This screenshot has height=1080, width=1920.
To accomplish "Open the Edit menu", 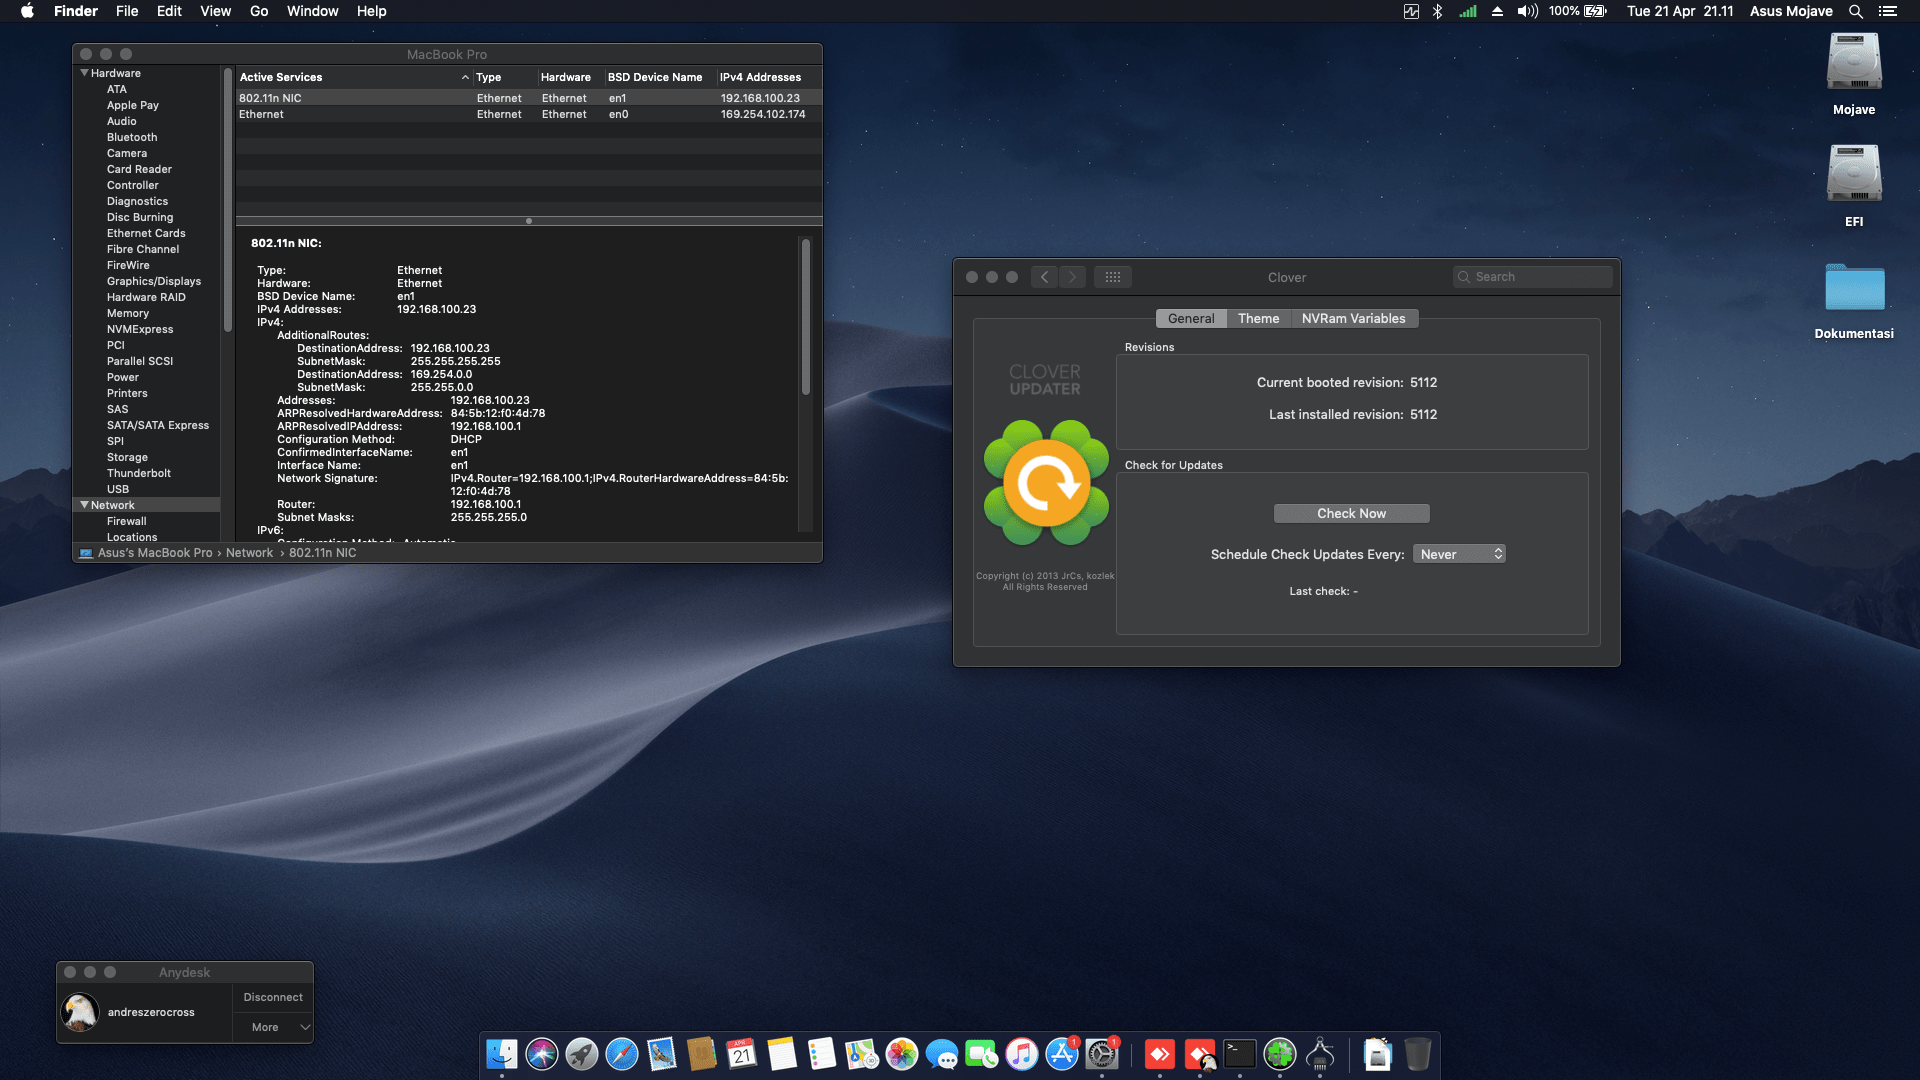I will [x=169, y=11].
